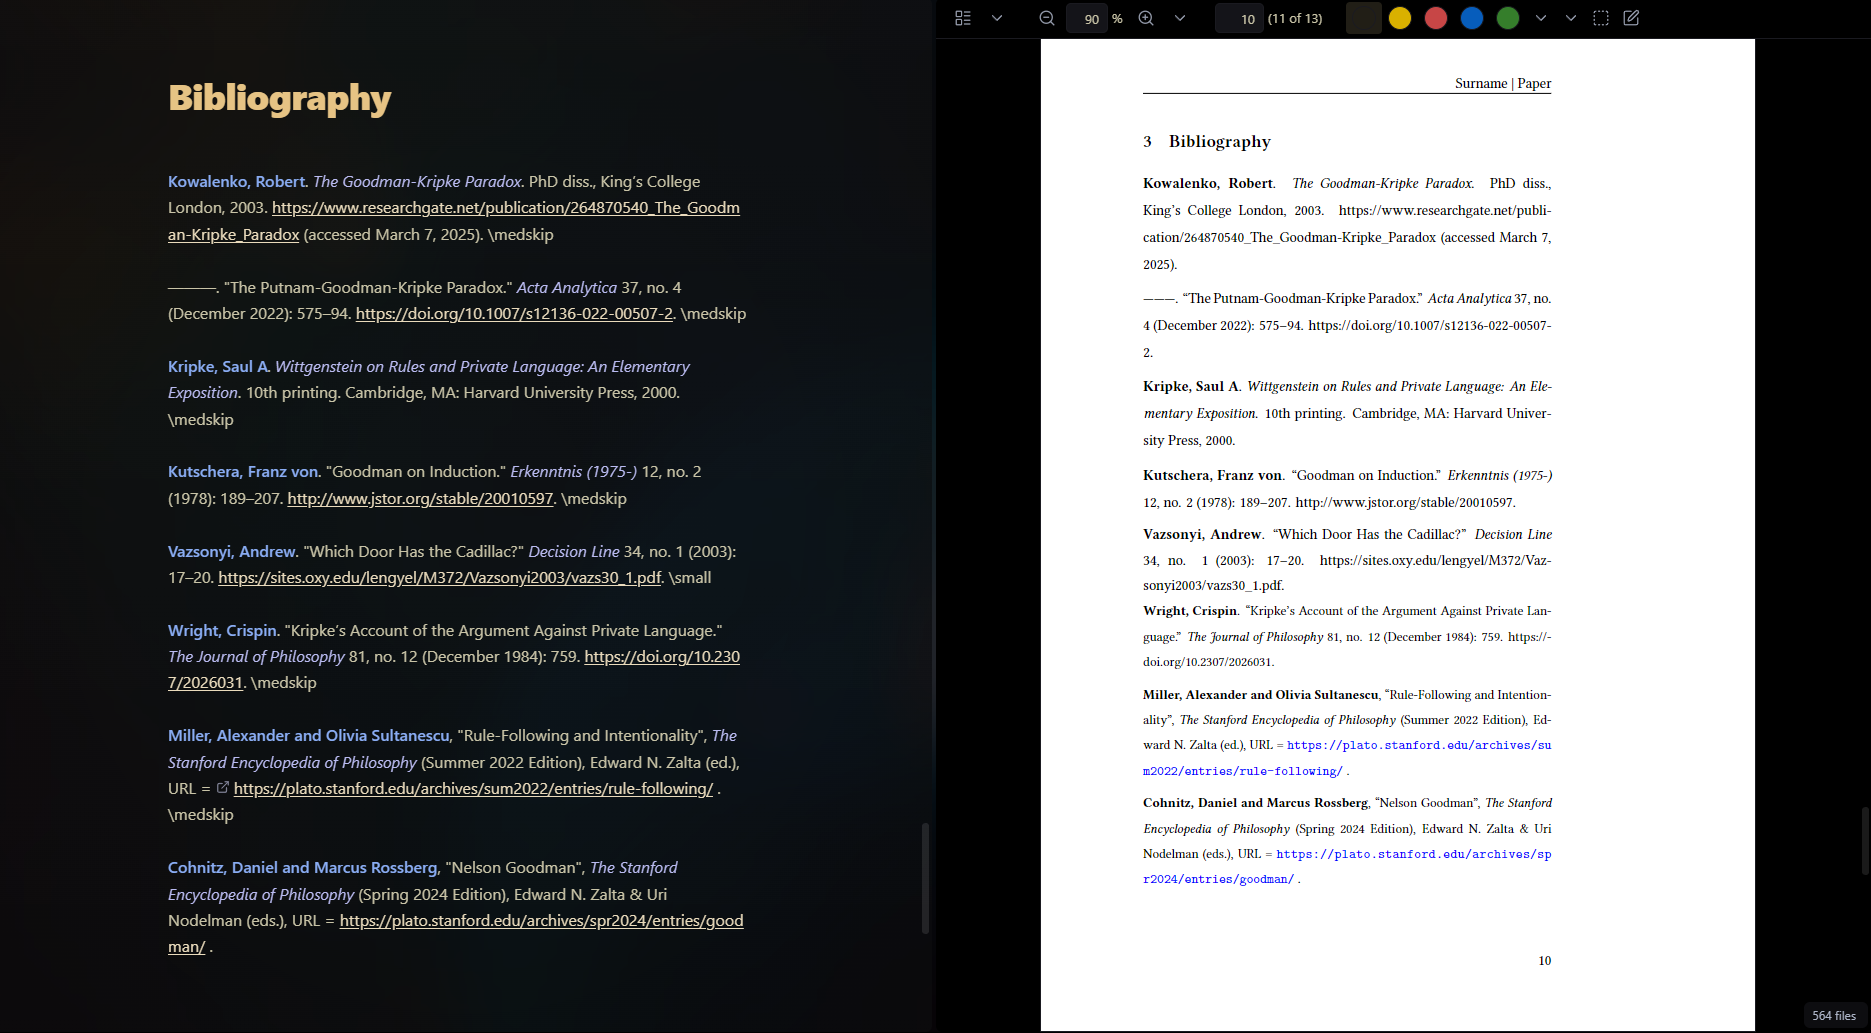Open the doi.org s12136-022-00507-2 link
The image size is (1871, 1033).
(x=514, y=313)
